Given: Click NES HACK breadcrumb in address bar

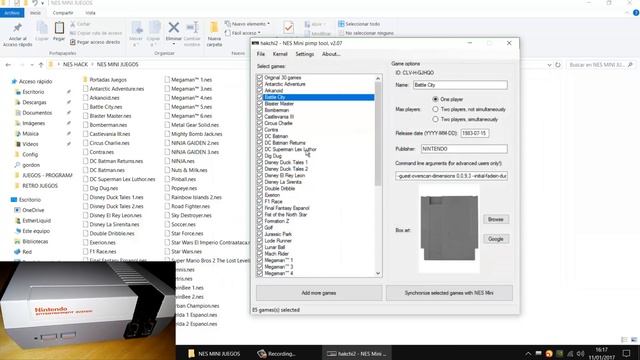Looking at the screenshot, I should click(75, 64).
